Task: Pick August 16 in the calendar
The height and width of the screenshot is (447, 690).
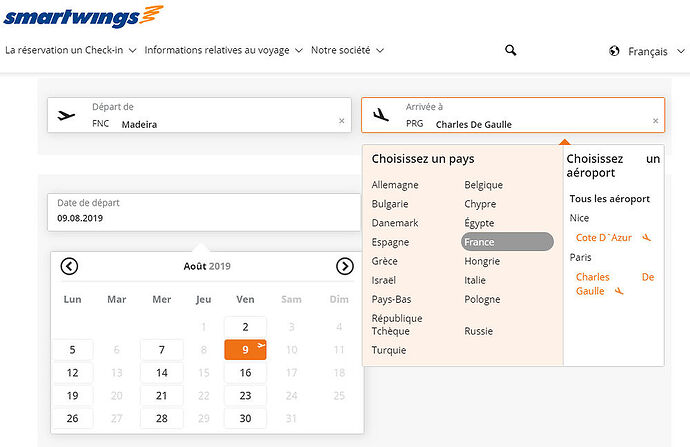Action: [245, 373]
